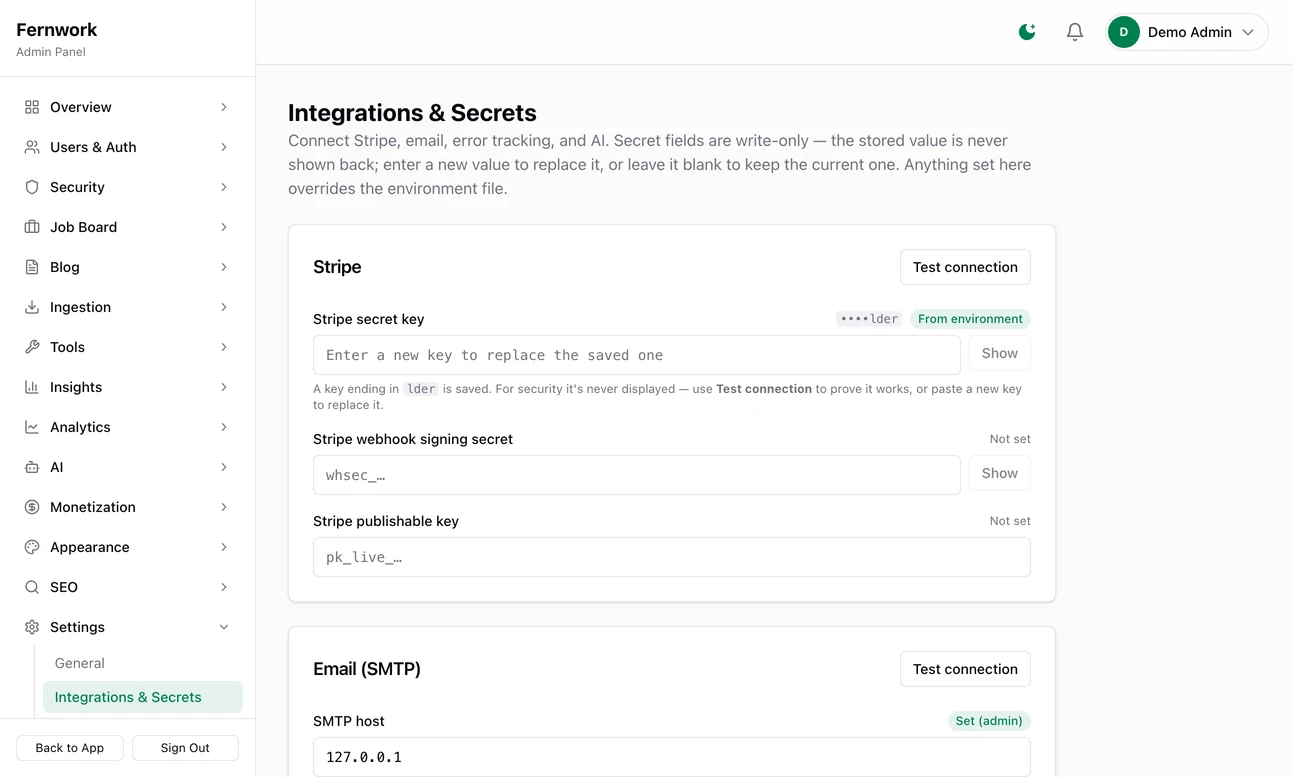Click the Sign Out button
Screen dimensions: 1293x777
[185, 748]
